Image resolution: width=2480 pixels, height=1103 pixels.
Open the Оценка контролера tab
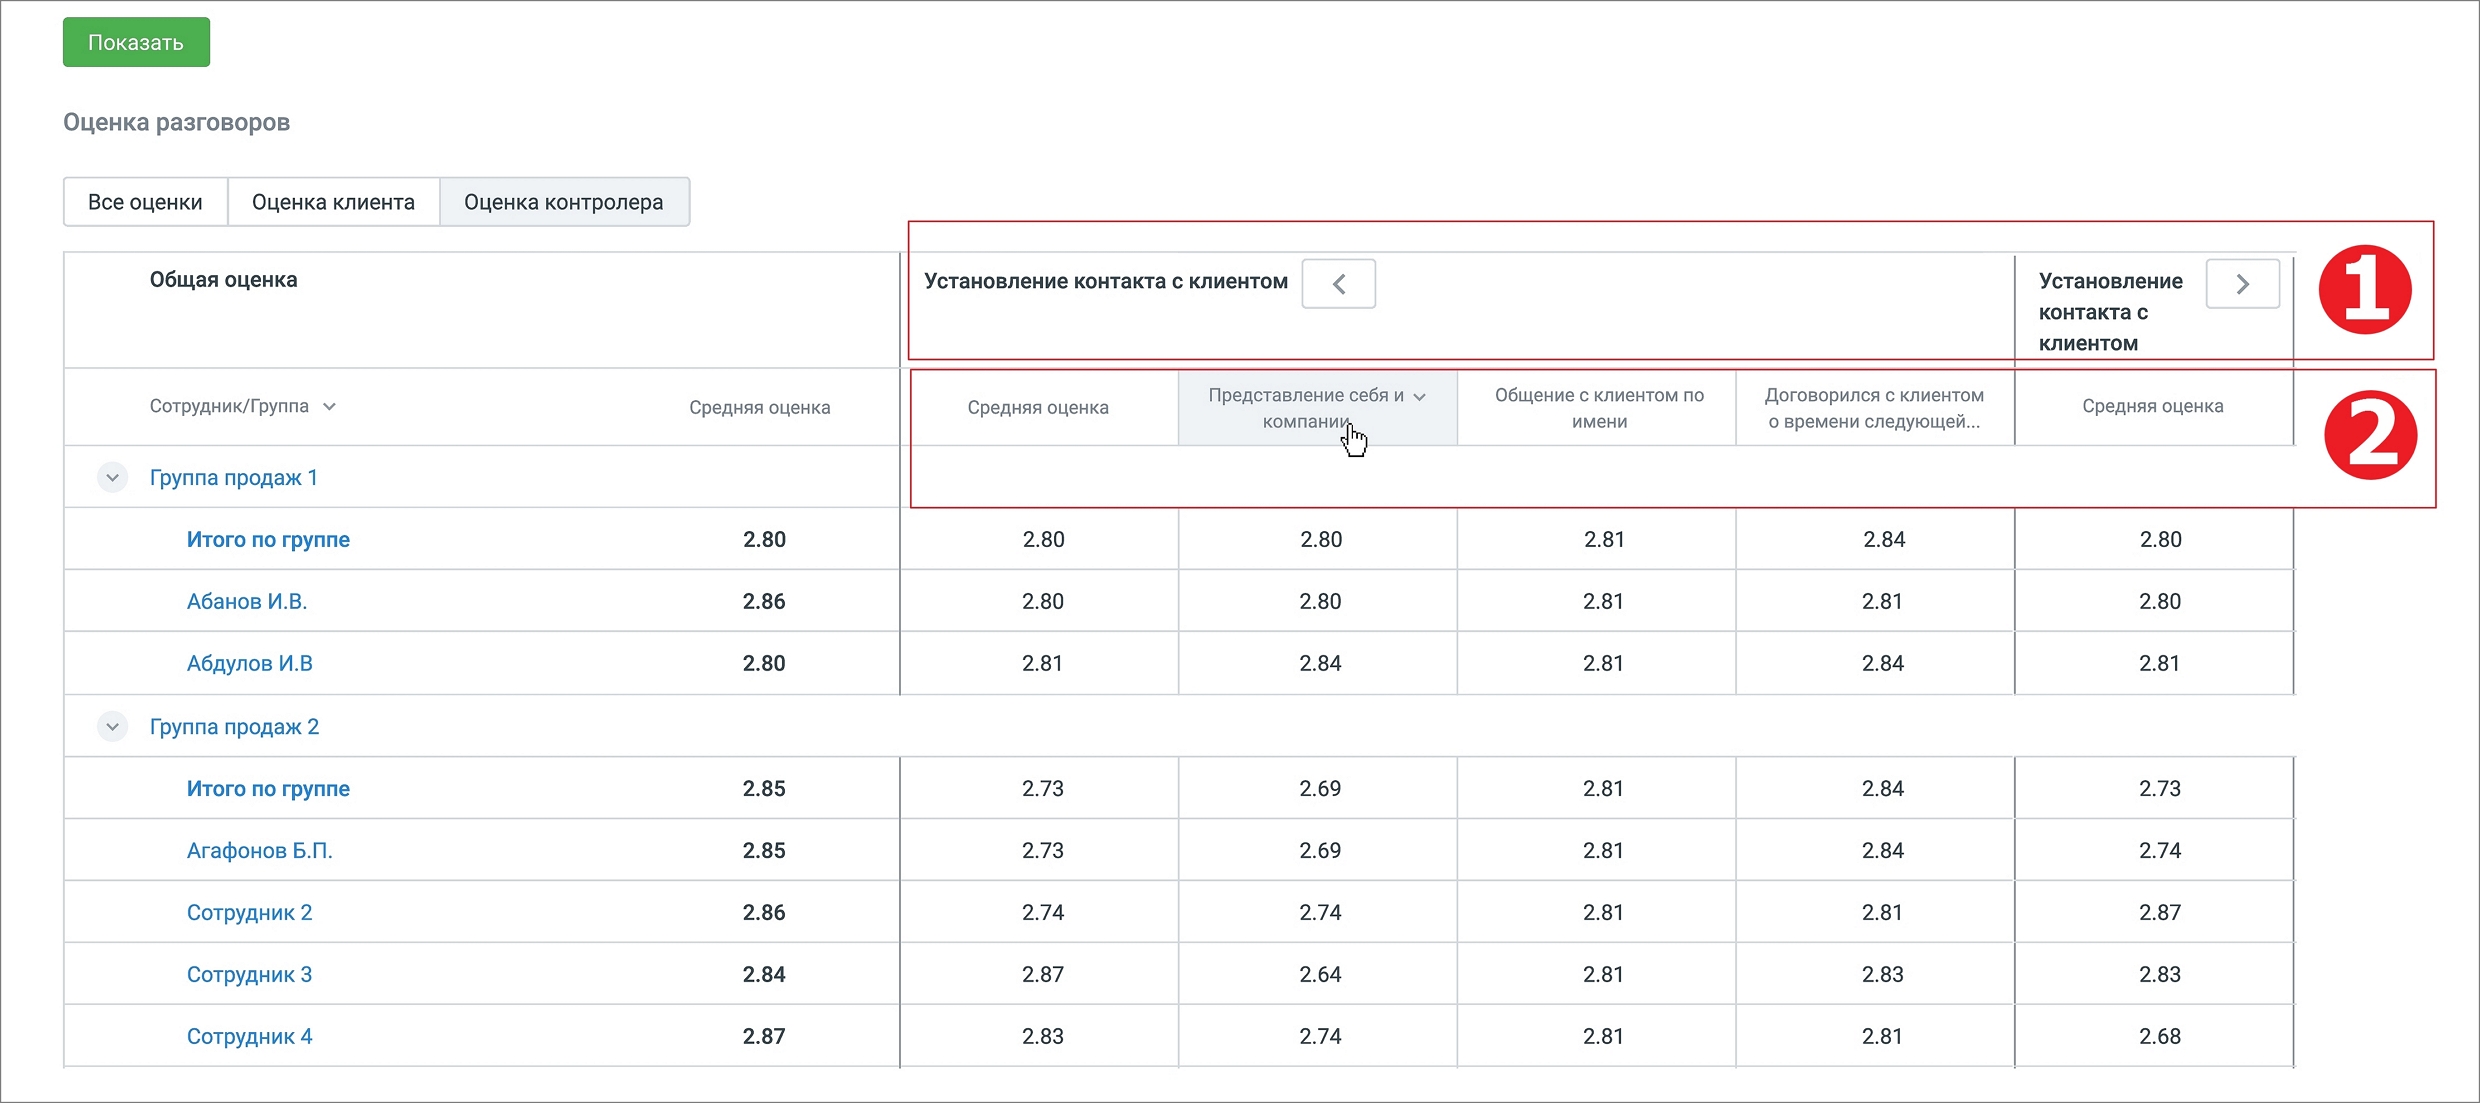[563, 202]
